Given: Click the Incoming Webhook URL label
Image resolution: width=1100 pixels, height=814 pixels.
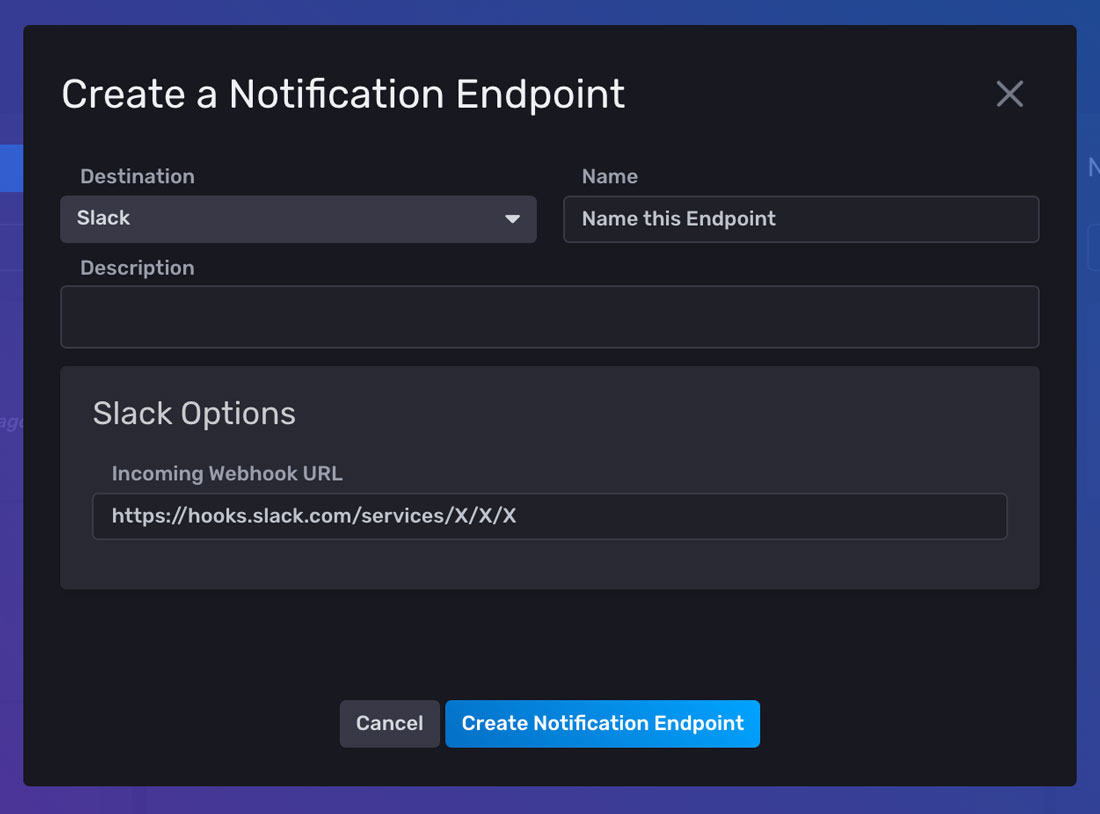Looking at the screenshot, I should 227,473.
